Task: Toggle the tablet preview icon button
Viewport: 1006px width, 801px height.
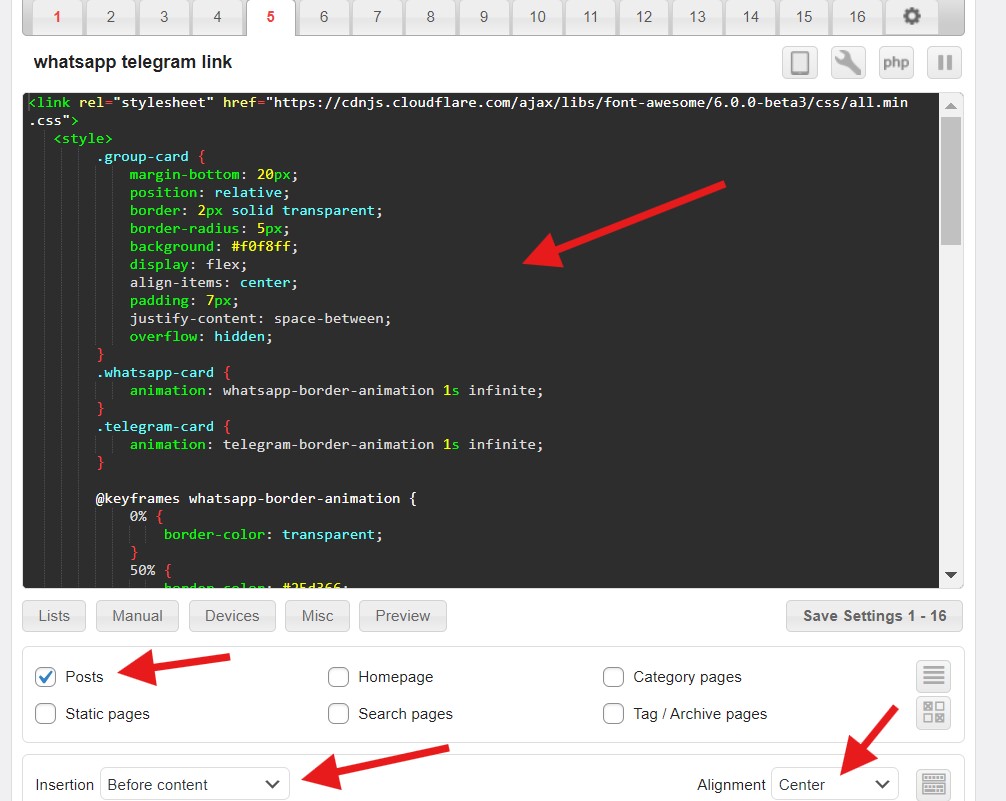Action: point(799,63)
